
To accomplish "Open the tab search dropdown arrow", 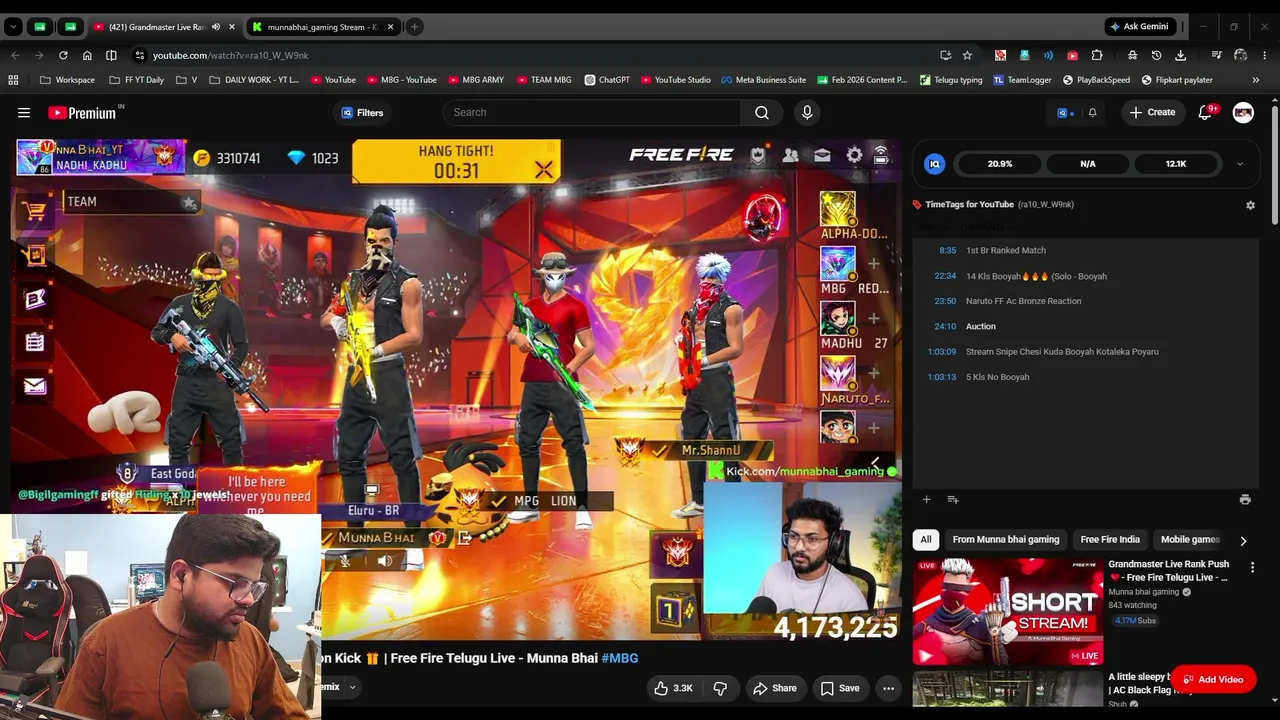I will 13,27.
